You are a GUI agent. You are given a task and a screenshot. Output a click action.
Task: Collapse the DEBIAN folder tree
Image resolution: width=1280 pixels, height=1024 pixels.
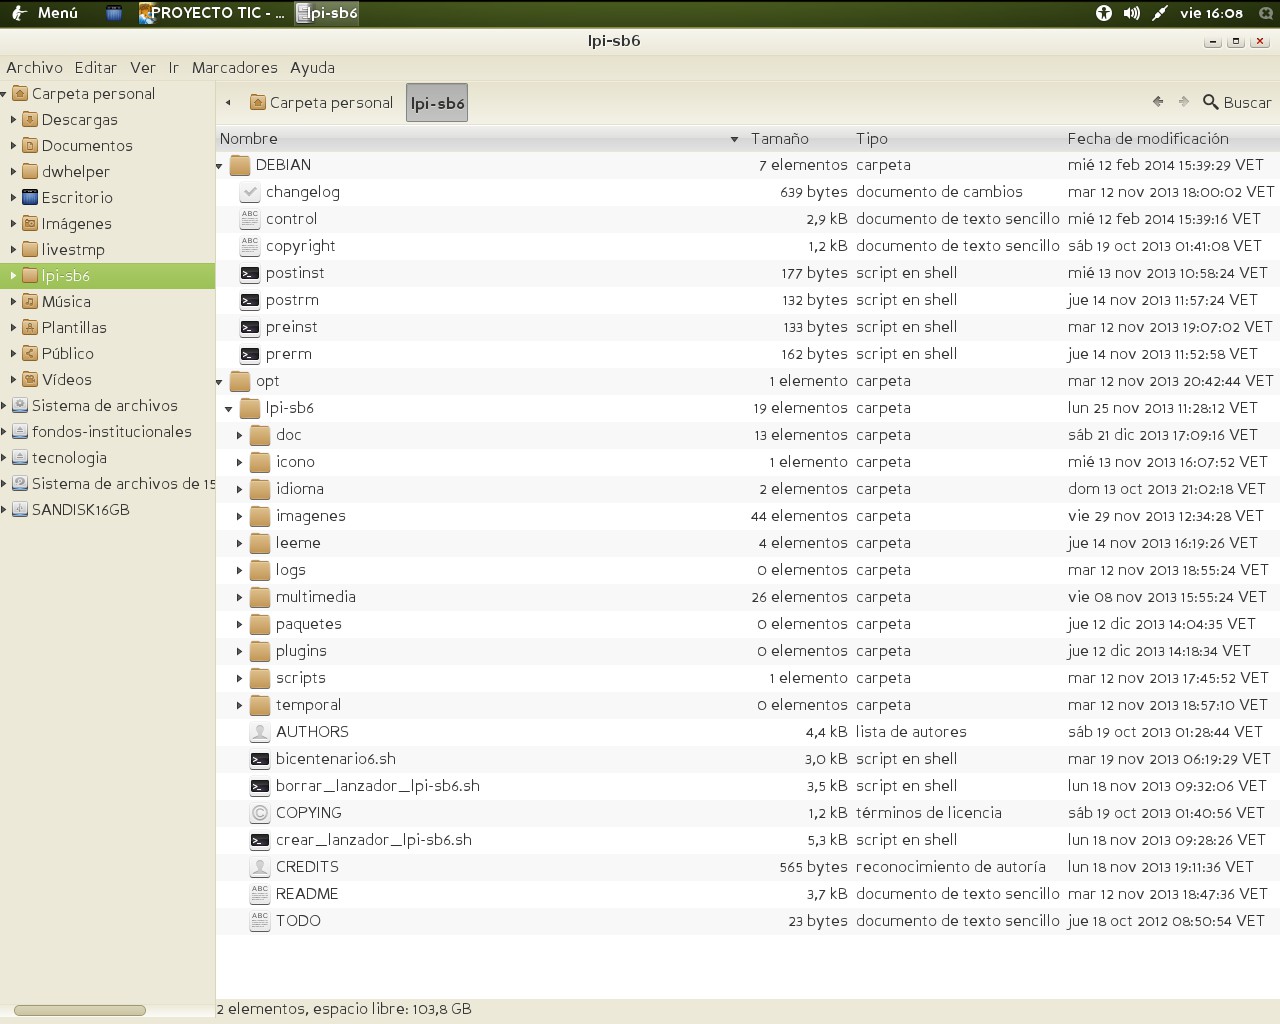tap(220, 166)
